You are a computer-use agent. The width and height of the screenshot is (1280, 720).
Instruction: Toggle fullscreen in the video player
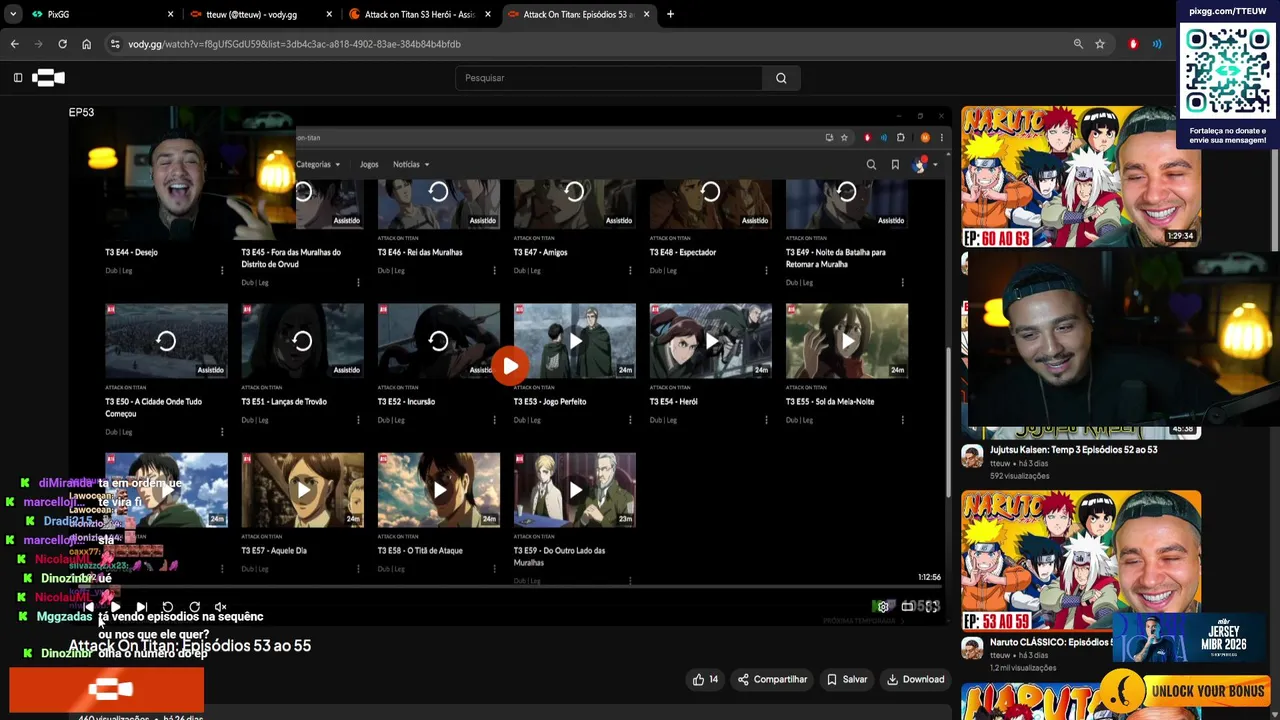[x=932, y=607]
